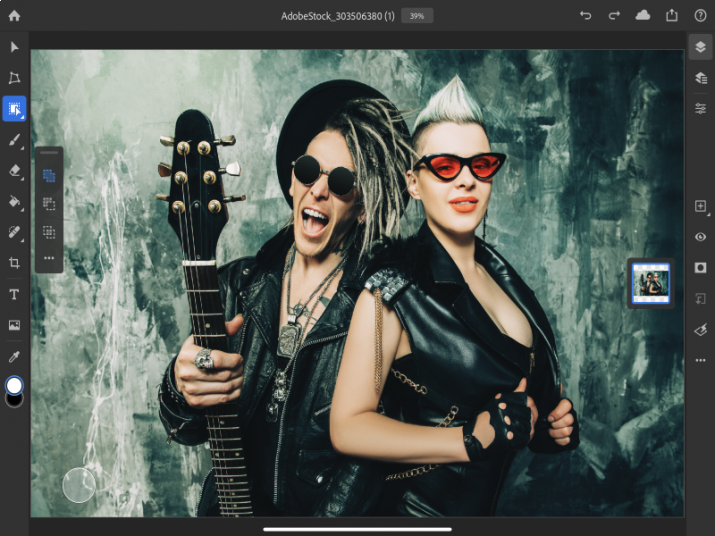Click the Place Image tool

(14, 325)
